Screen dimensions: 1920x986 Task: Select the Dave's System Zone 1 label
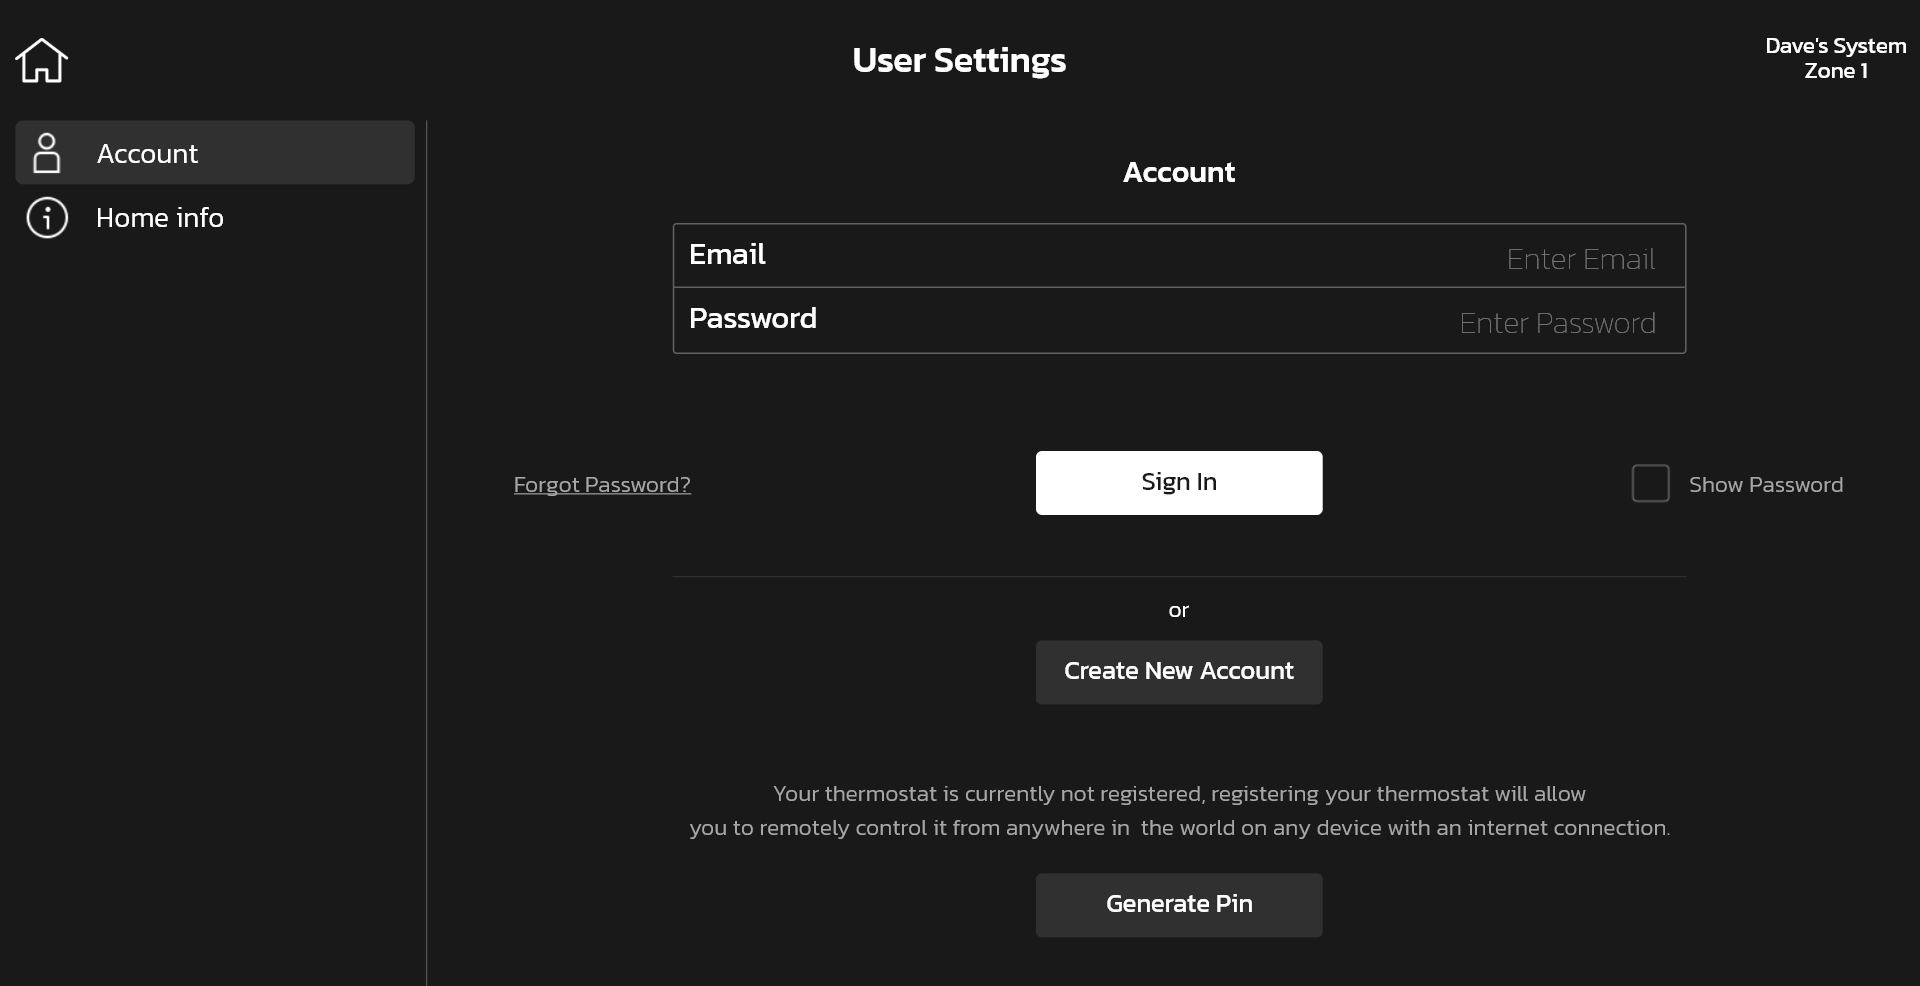[1835, 58]
